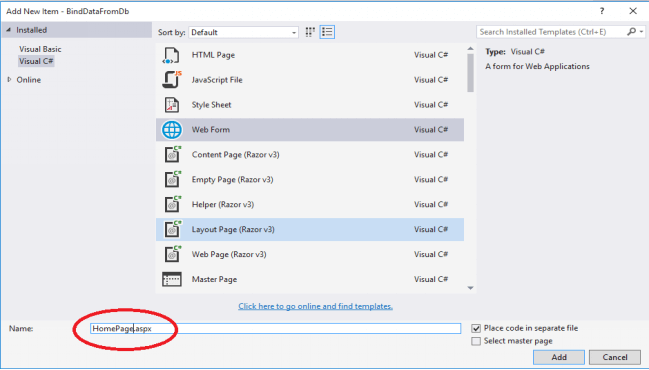
Task: Switch to small icons list view
Action: click(327, 32)
